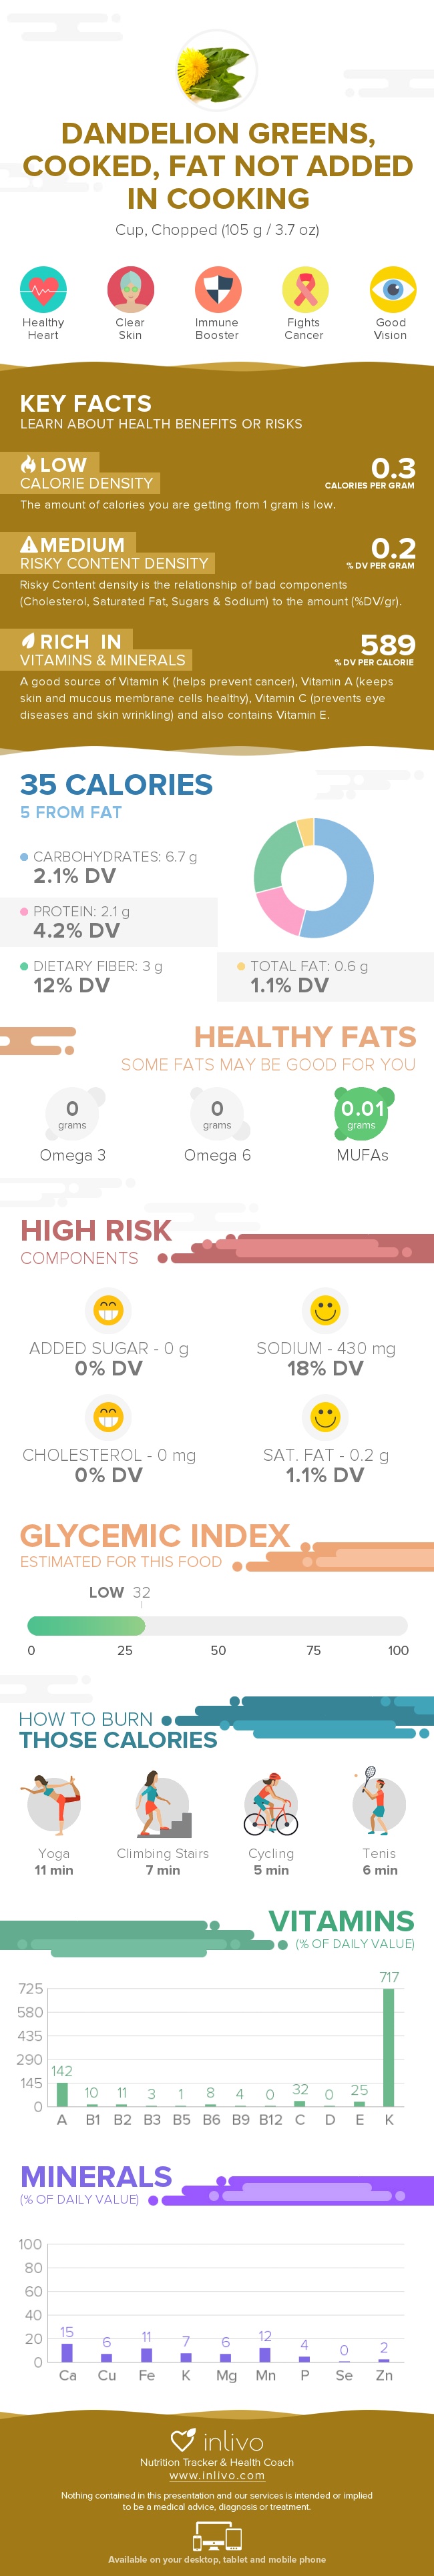Click the glycemic index progress bar
Image resolution: width=434 pixels, height=2576 pixels.
pyautogui.click(x=217, y=1626)
